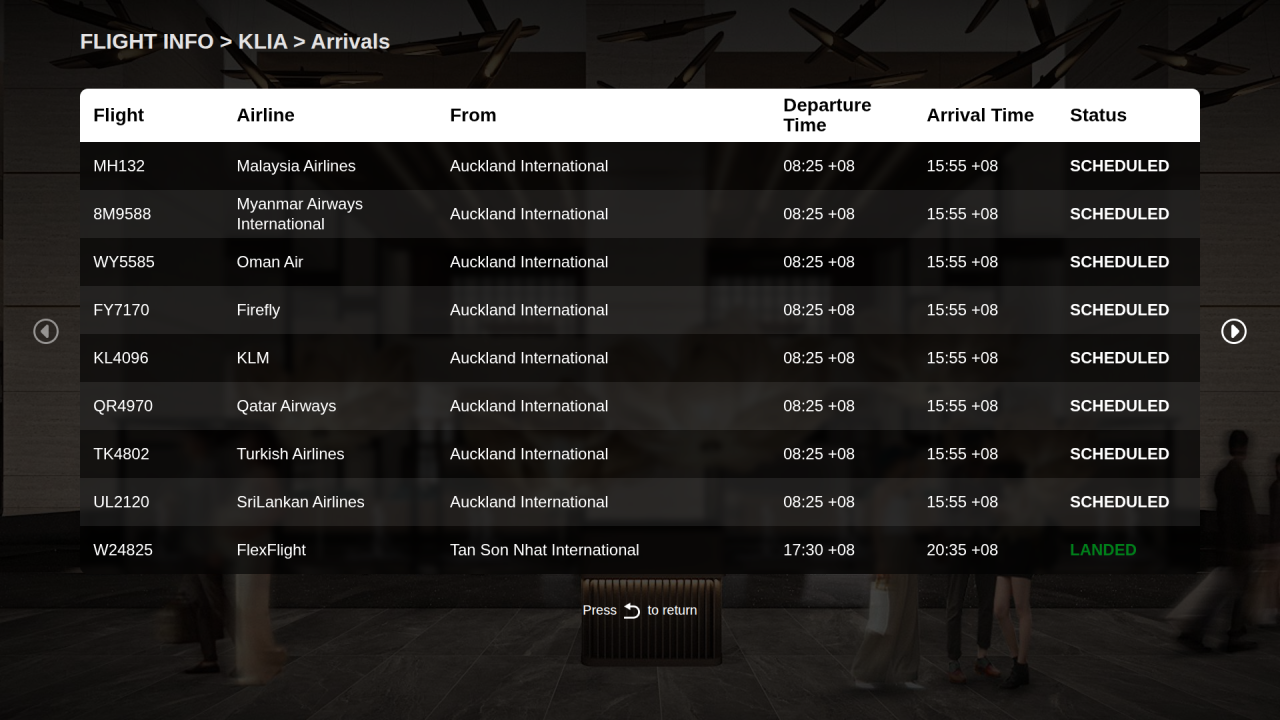Viewport: 1280px width, 720px height.
Task: Sort by the Airline column header
Action: 265,115
